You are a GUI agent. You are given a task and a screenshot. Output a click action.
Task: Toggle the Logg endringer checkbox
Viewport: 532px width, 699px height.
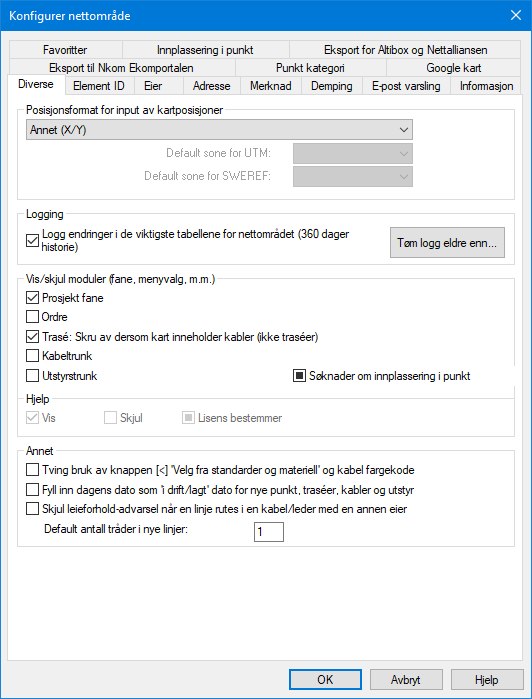pyautogui.click(x=32, y=241)
